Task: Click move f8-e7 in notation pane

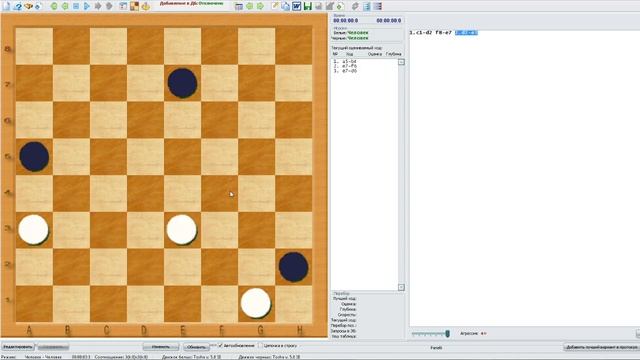Action: pyautogui.click(x=443, y=33)
